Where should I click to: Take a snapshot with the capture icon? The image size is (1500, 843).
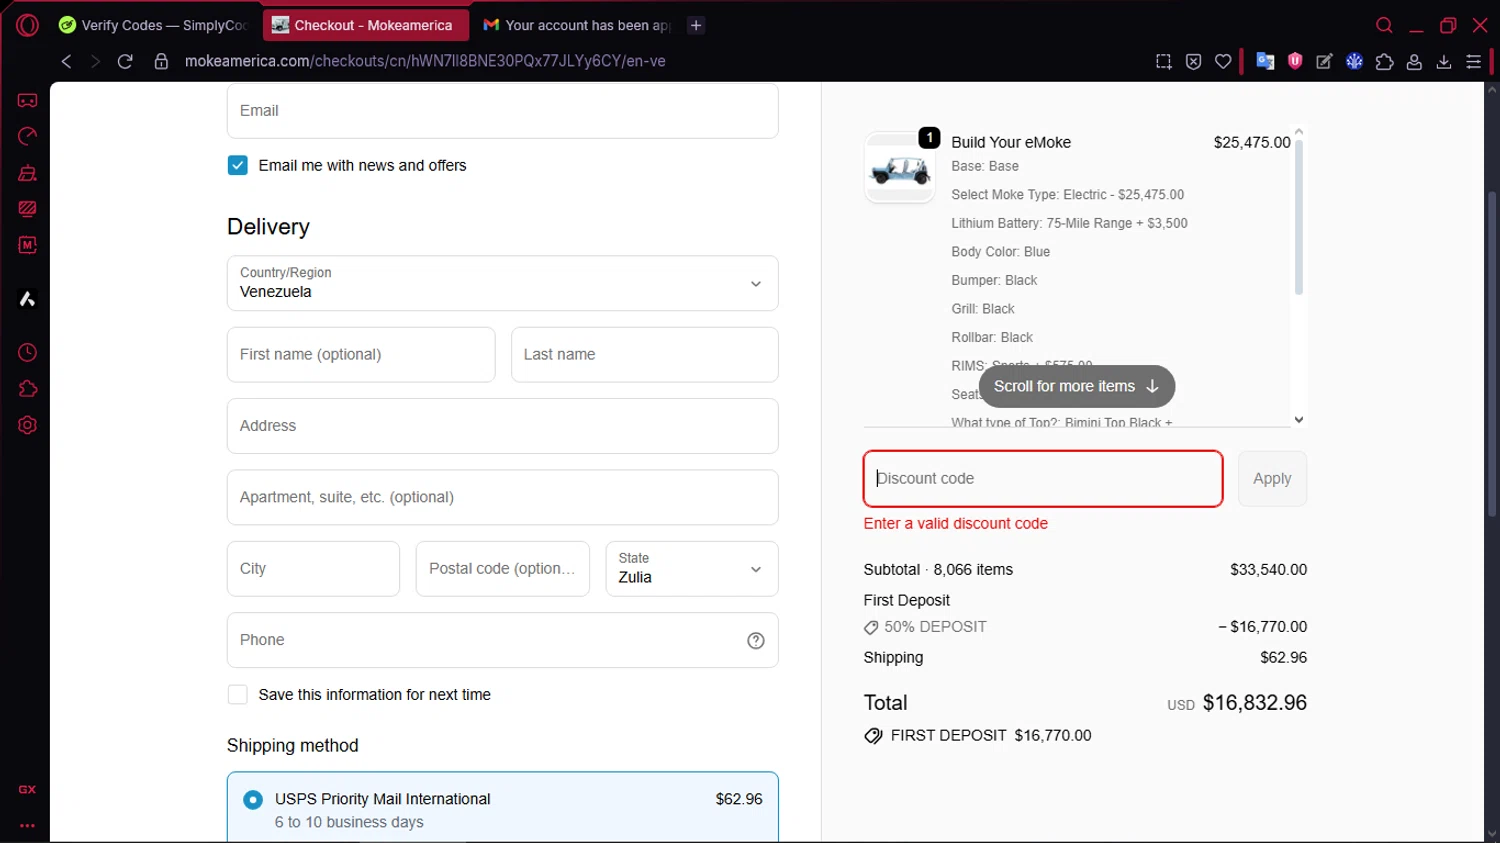tap(1163, 61)
